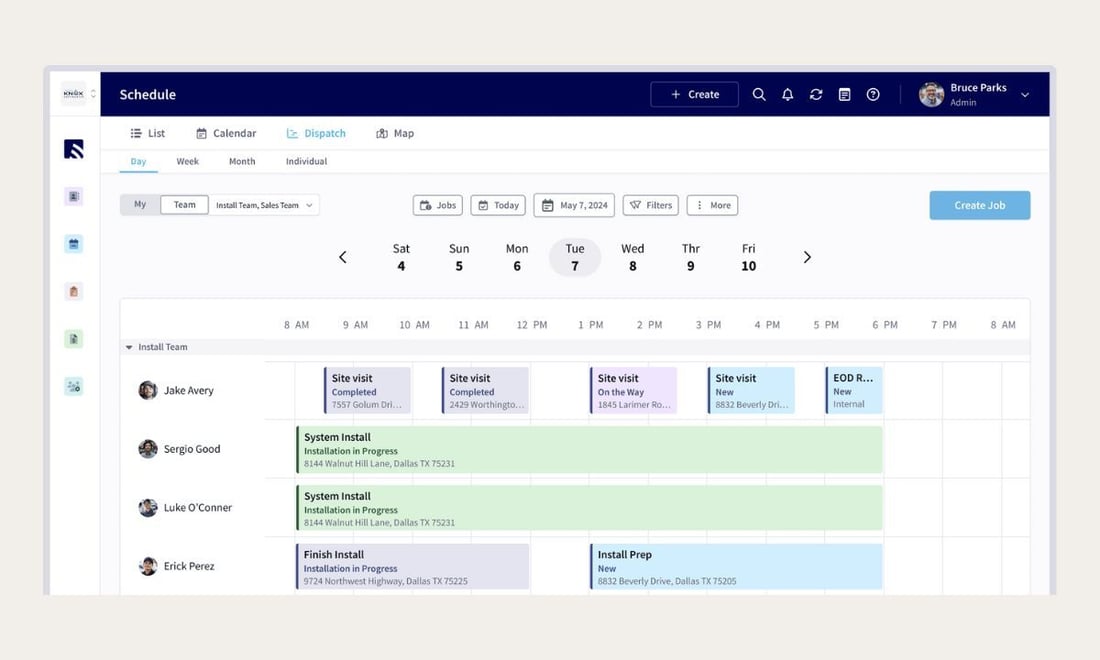Click Luke O'Conner's avatar
The width and height of the screenshot is (1100, 660).
pyautogui.click(x=147, y=507)
